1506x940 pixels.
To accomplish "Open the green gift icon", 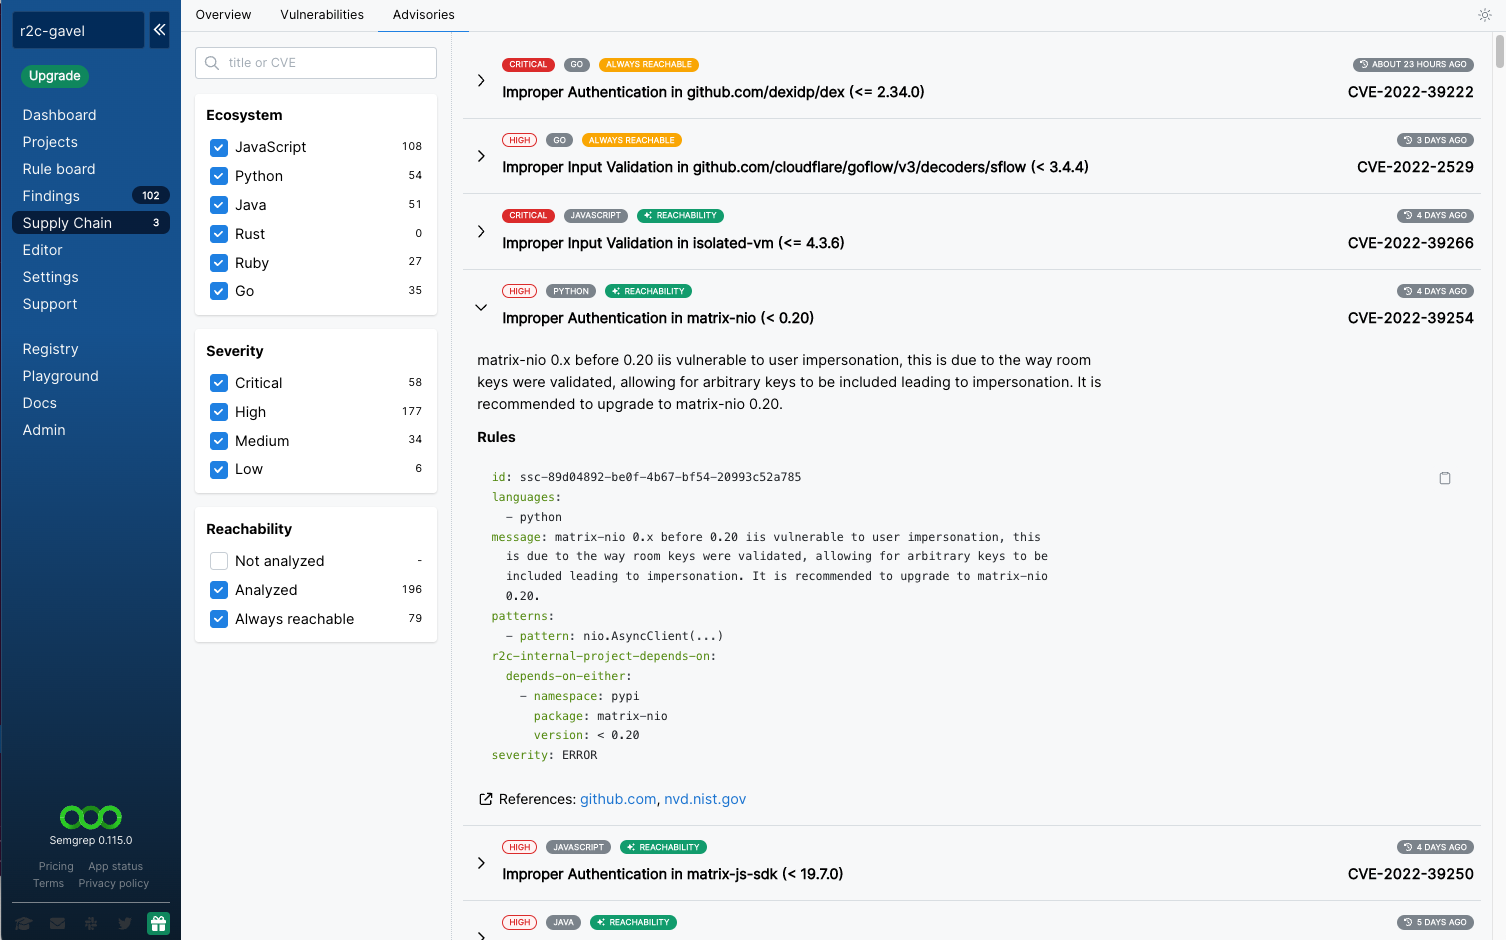I will (159, 924).
